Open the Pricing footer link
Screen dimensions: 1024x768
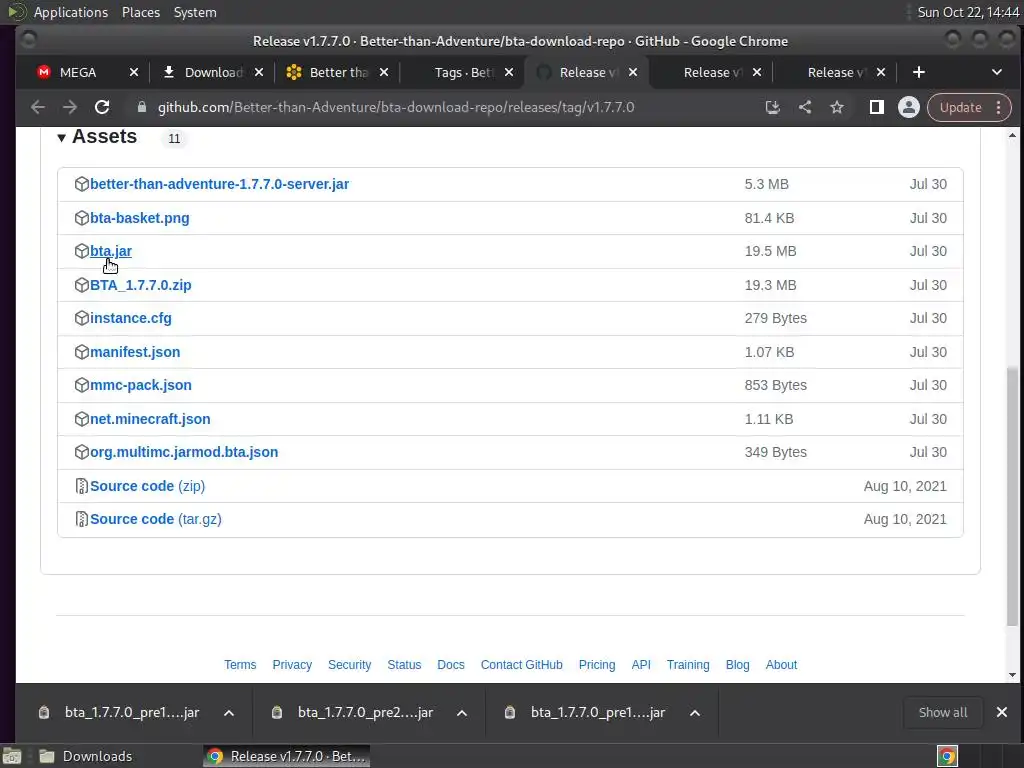tap(597, 664)
